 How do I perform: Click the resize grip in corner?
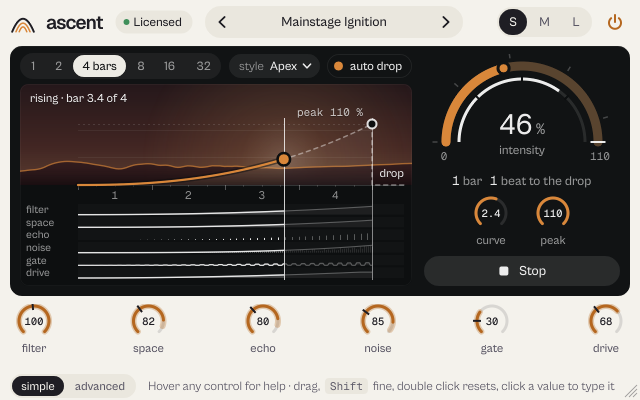(x=631, y=391)
